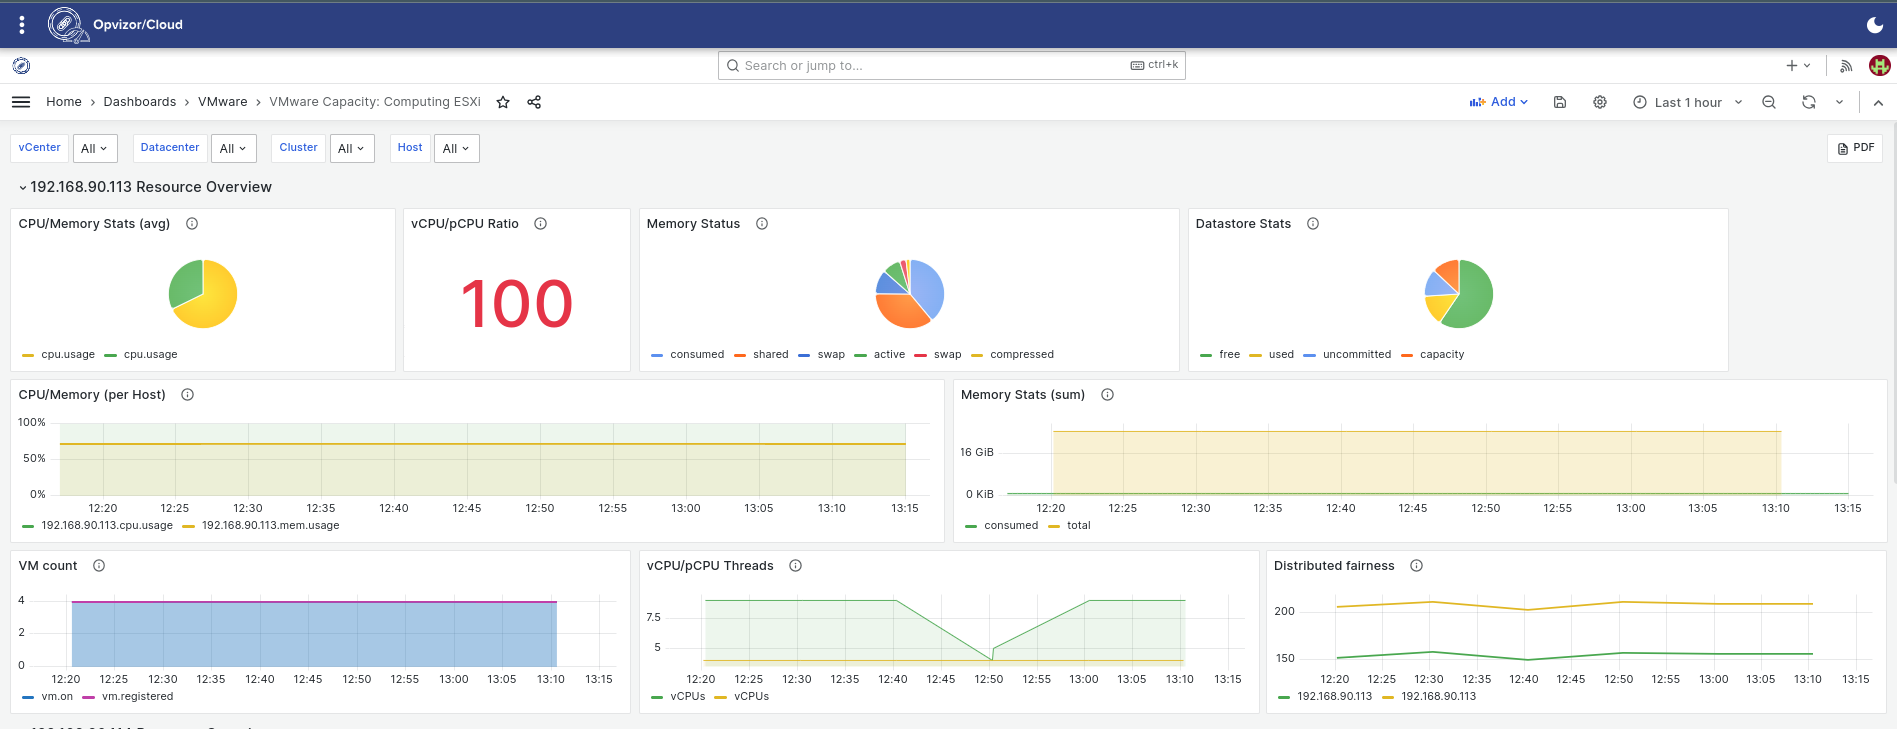Click the CPU/Memory Stats pie chart
The width and height of the screenshot is (1897, 729).
click(x=203, y=294)
